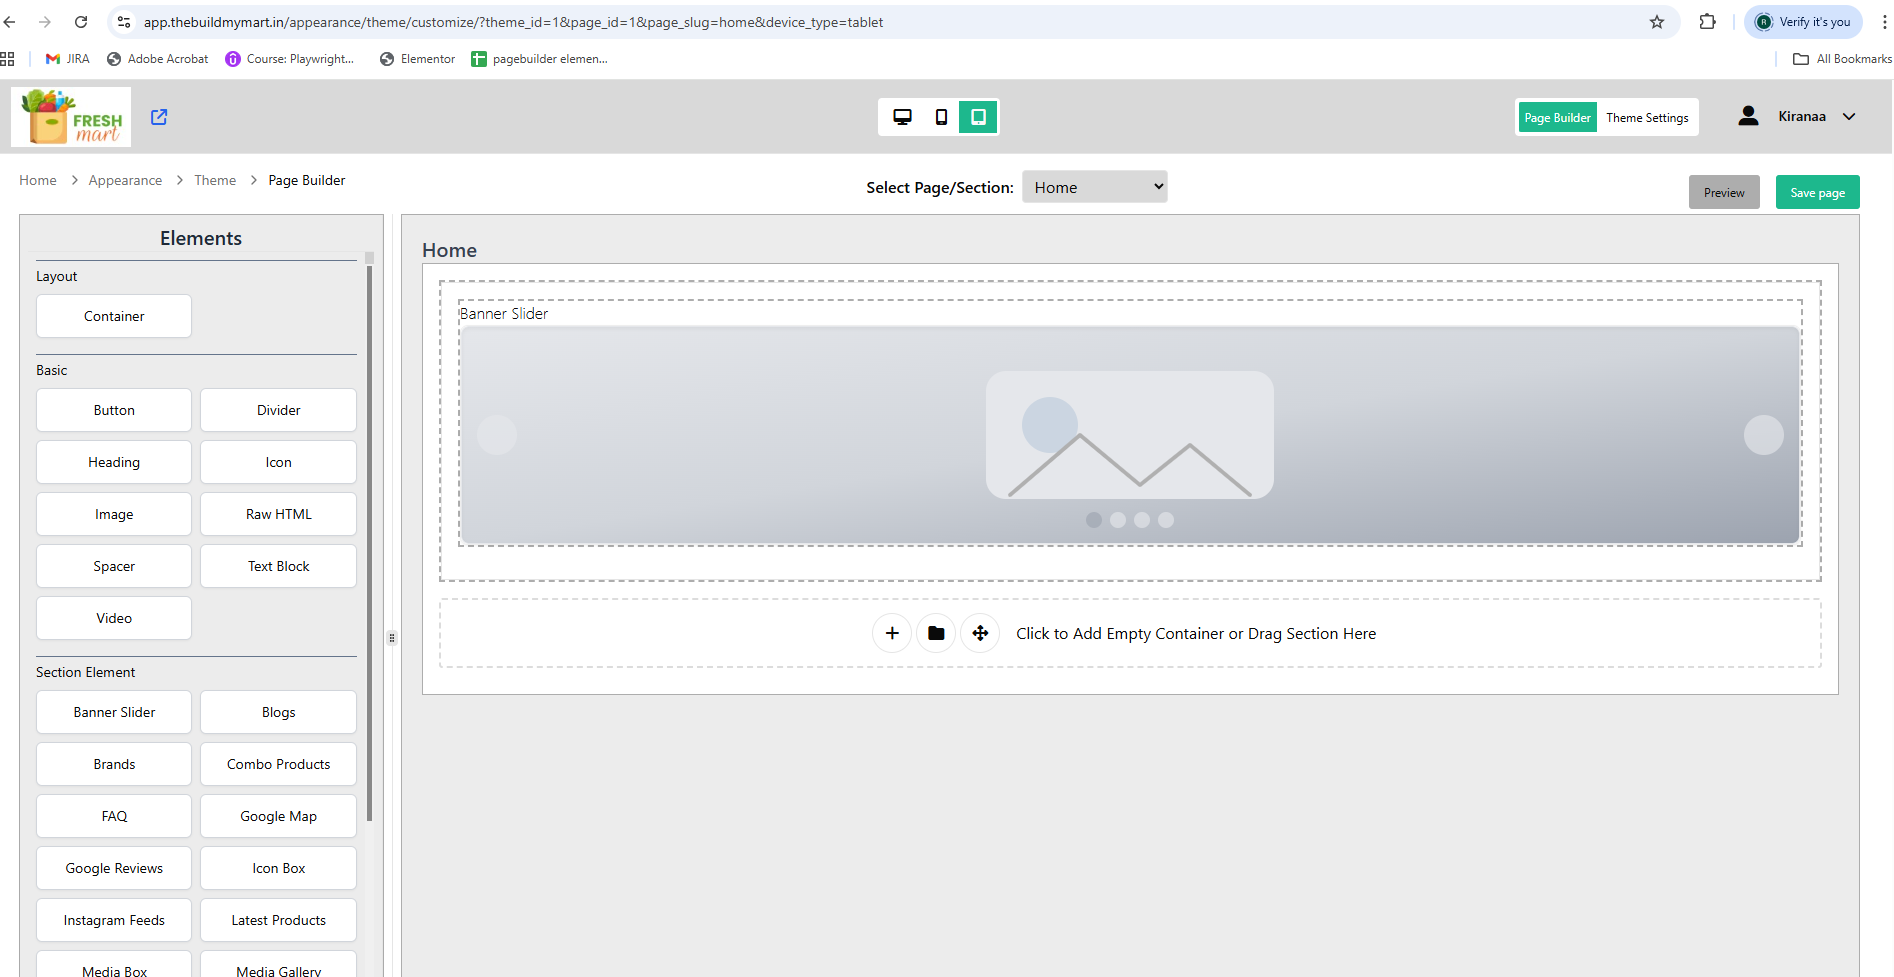Click the Fresh Mart logo
This screenshot has width=1894, height=977.
(x=71, y=117)
